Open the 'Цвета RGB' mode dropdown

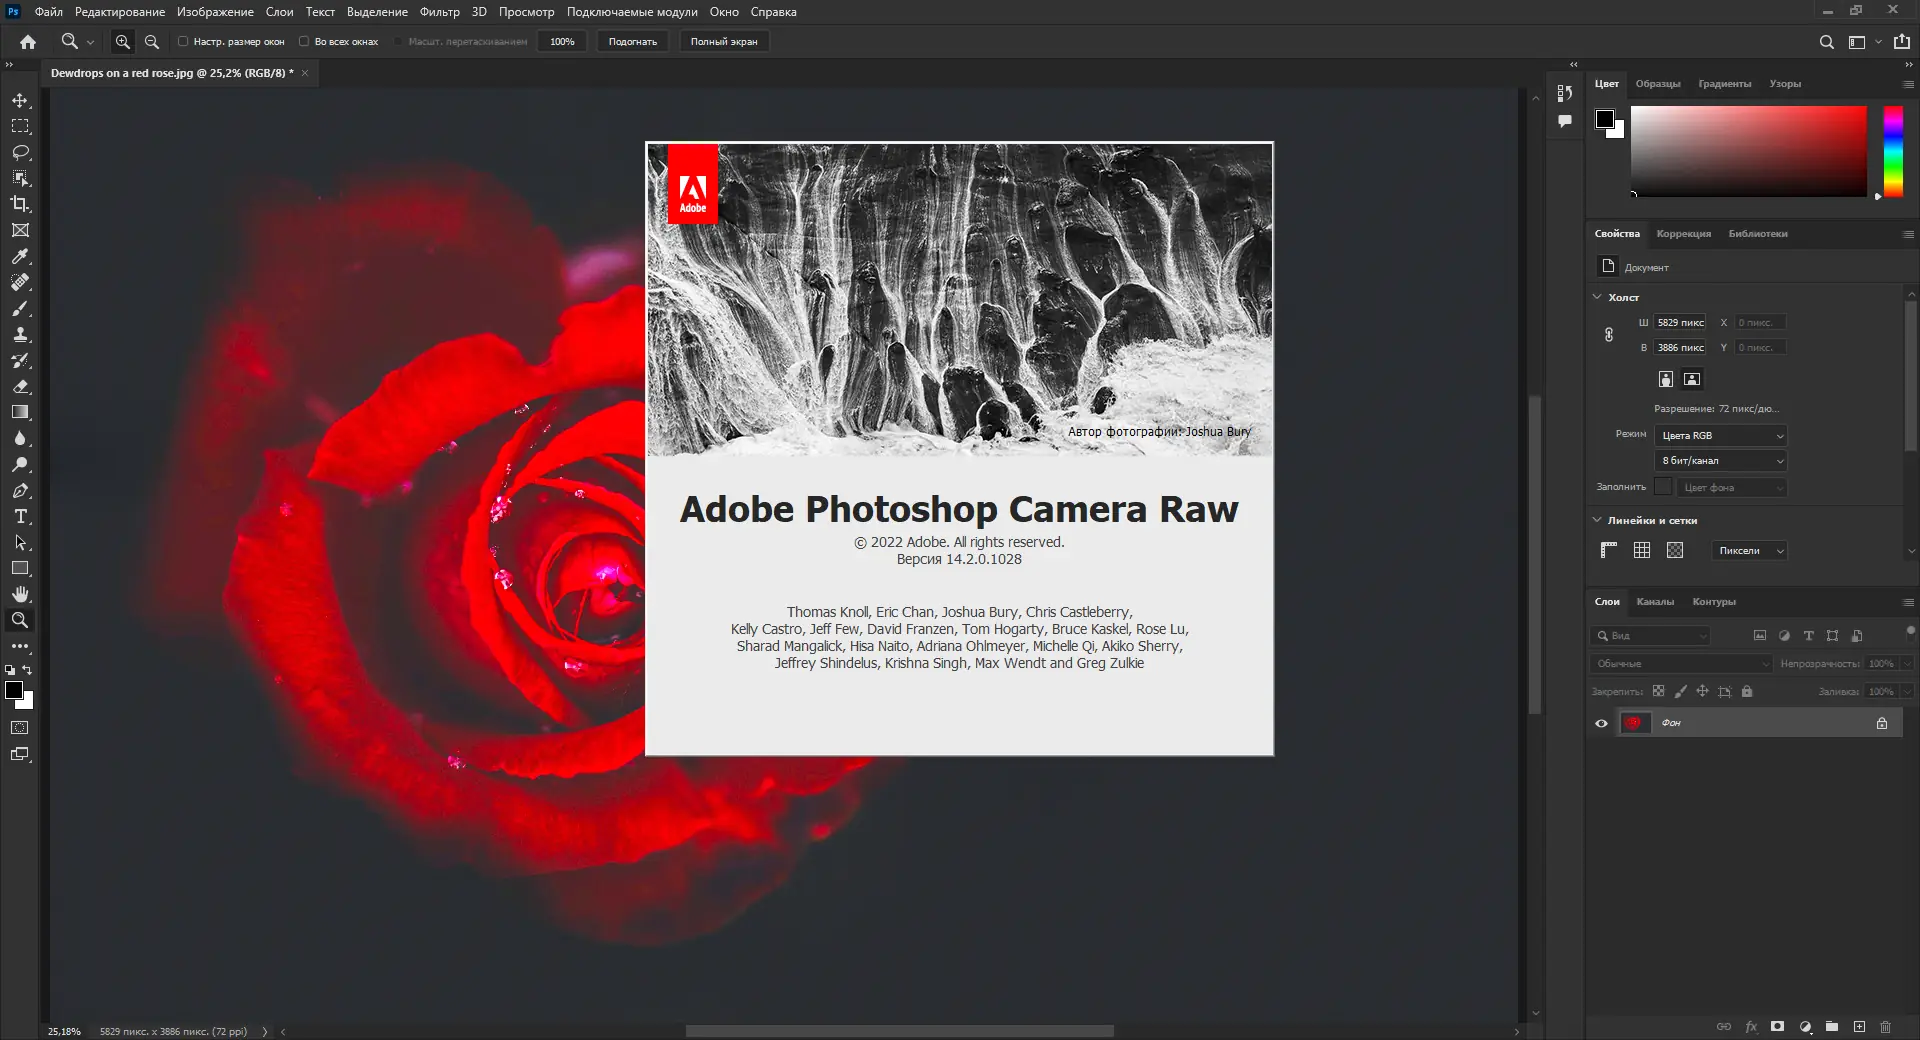1721,436
